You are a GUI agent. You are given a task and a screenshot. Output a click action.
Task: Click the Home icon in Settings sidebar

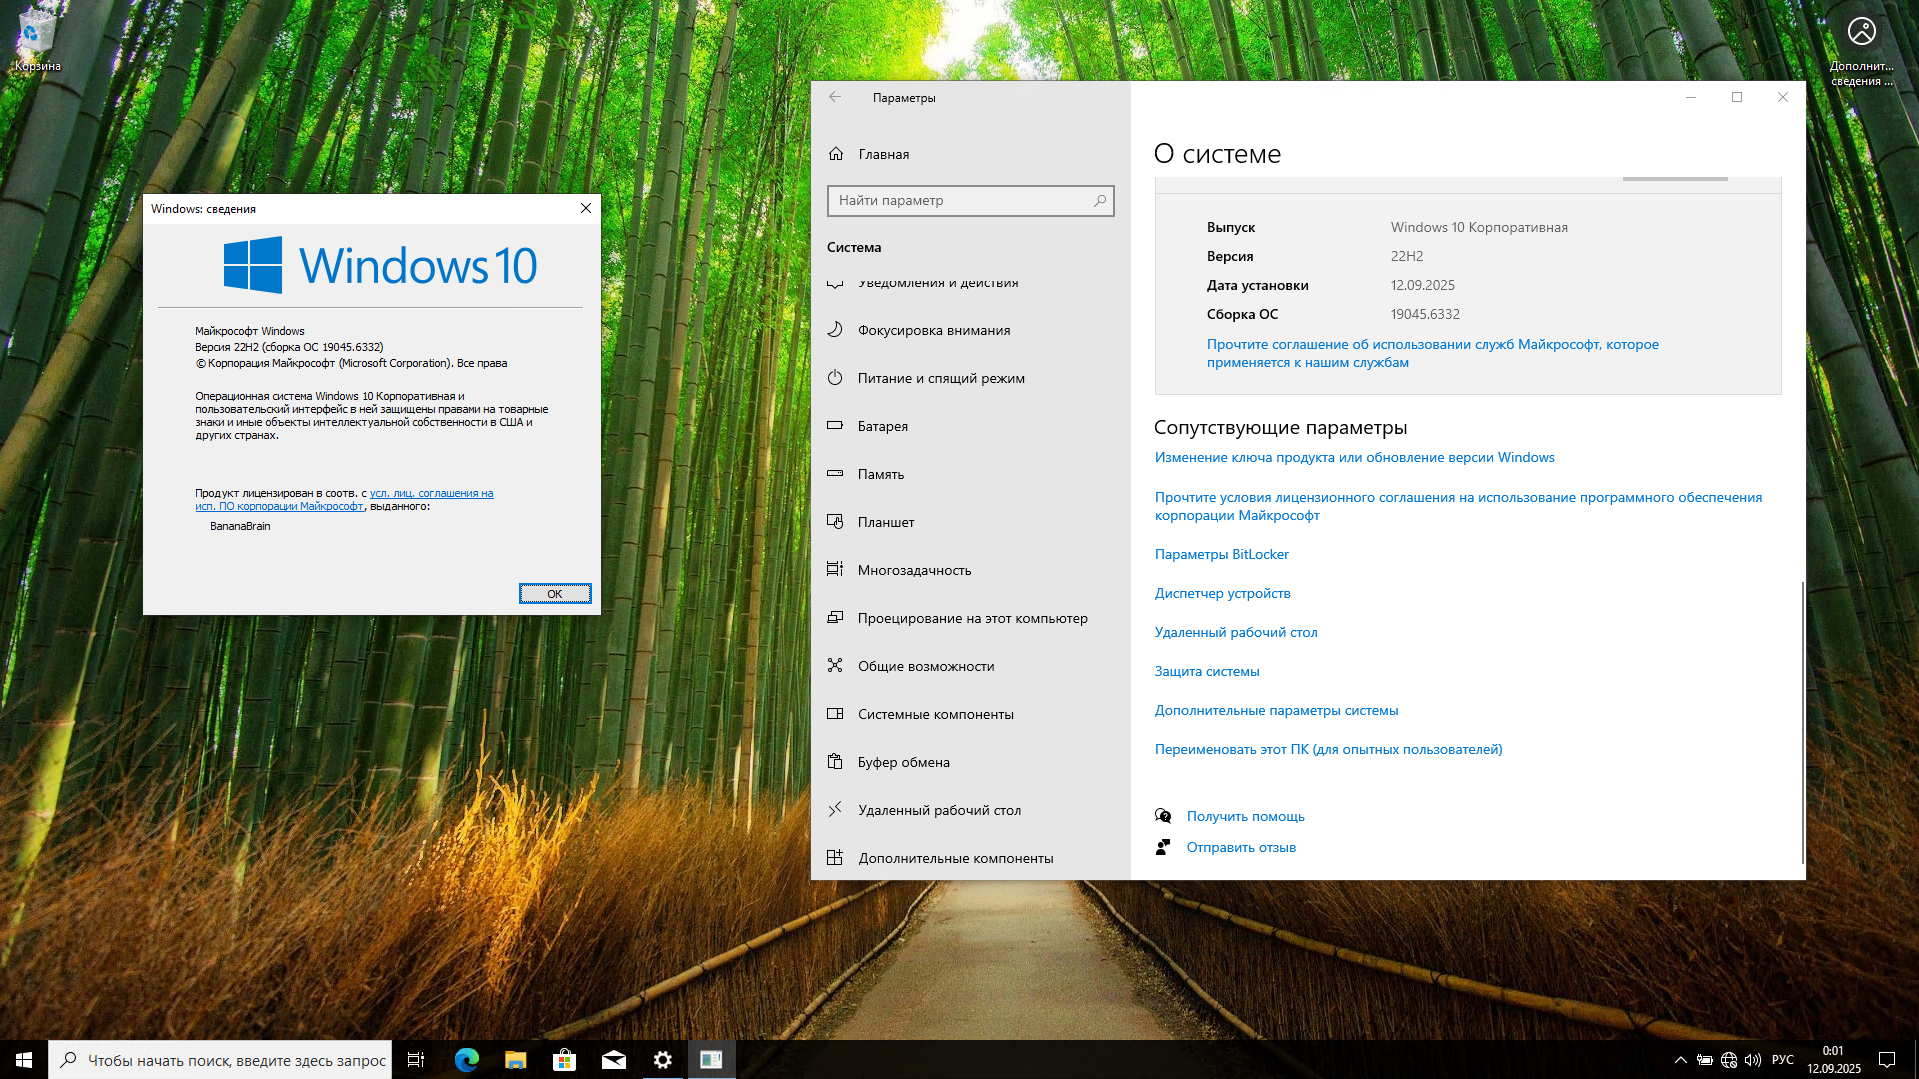point(836,154)
